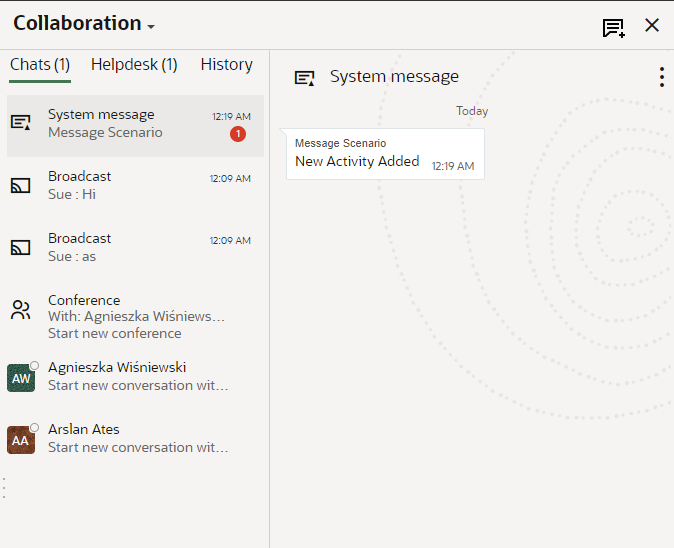
Task: Click the first Broadcast cast icon
Action: click(21, 185)
